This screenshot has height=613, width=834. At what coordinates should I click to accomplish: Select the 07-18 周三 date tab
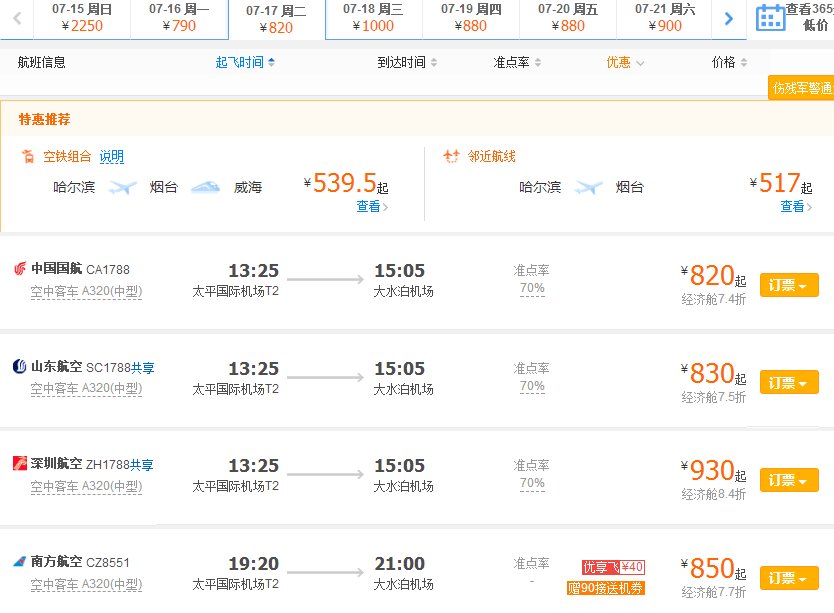373,18
